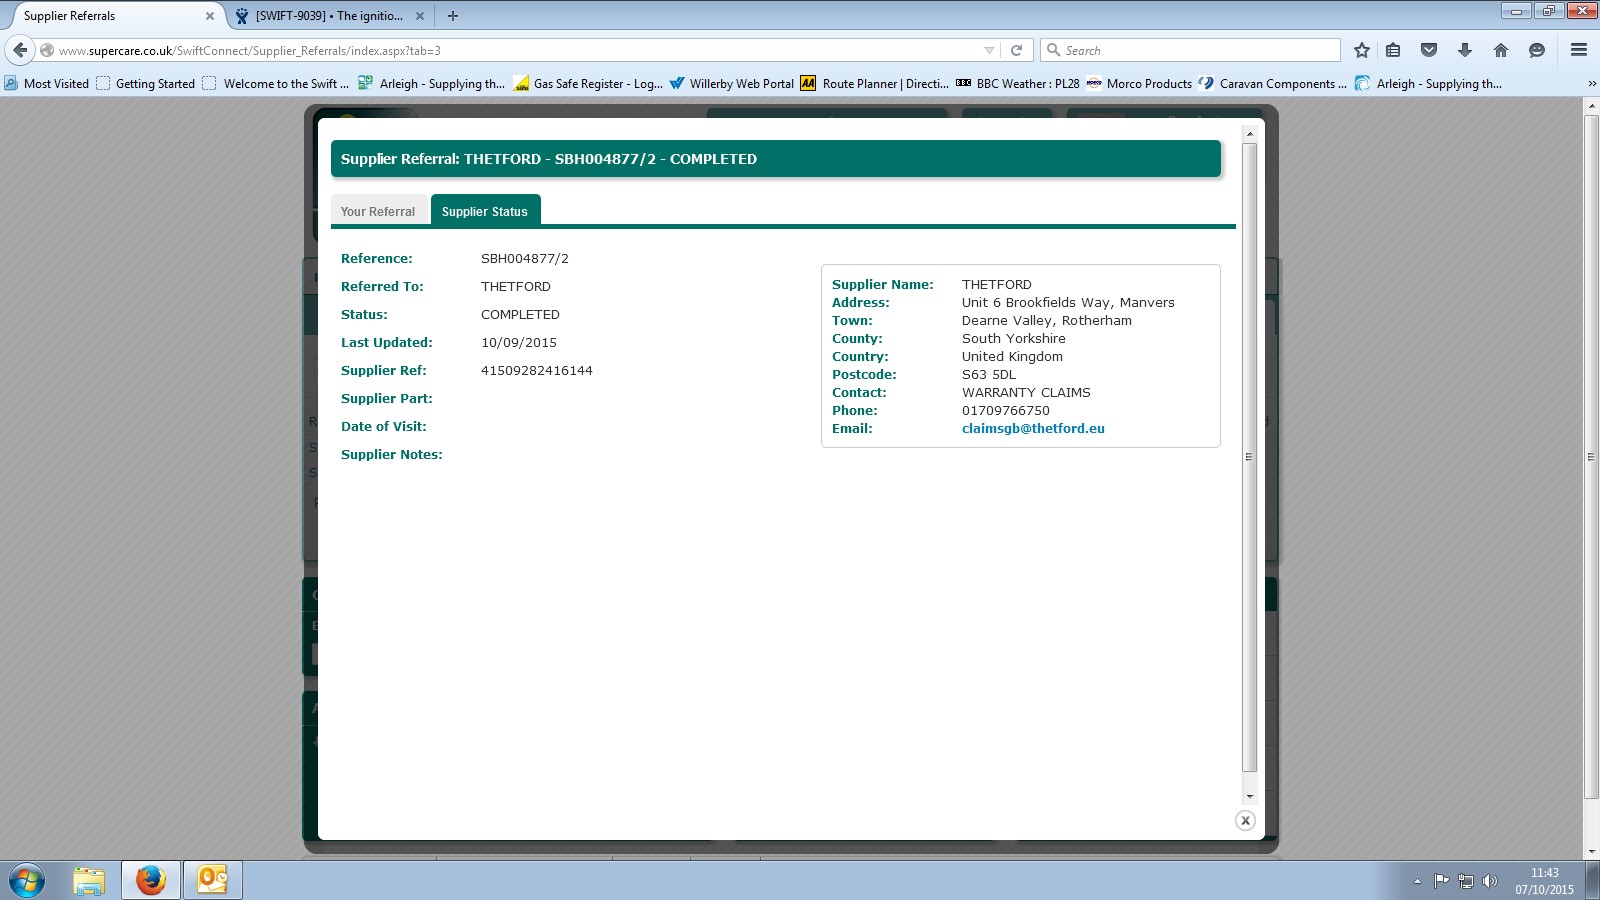This screenshot has height=900, width=1600.
Task: Expand the URL history dropdown arrow
Action: [989, 50]
